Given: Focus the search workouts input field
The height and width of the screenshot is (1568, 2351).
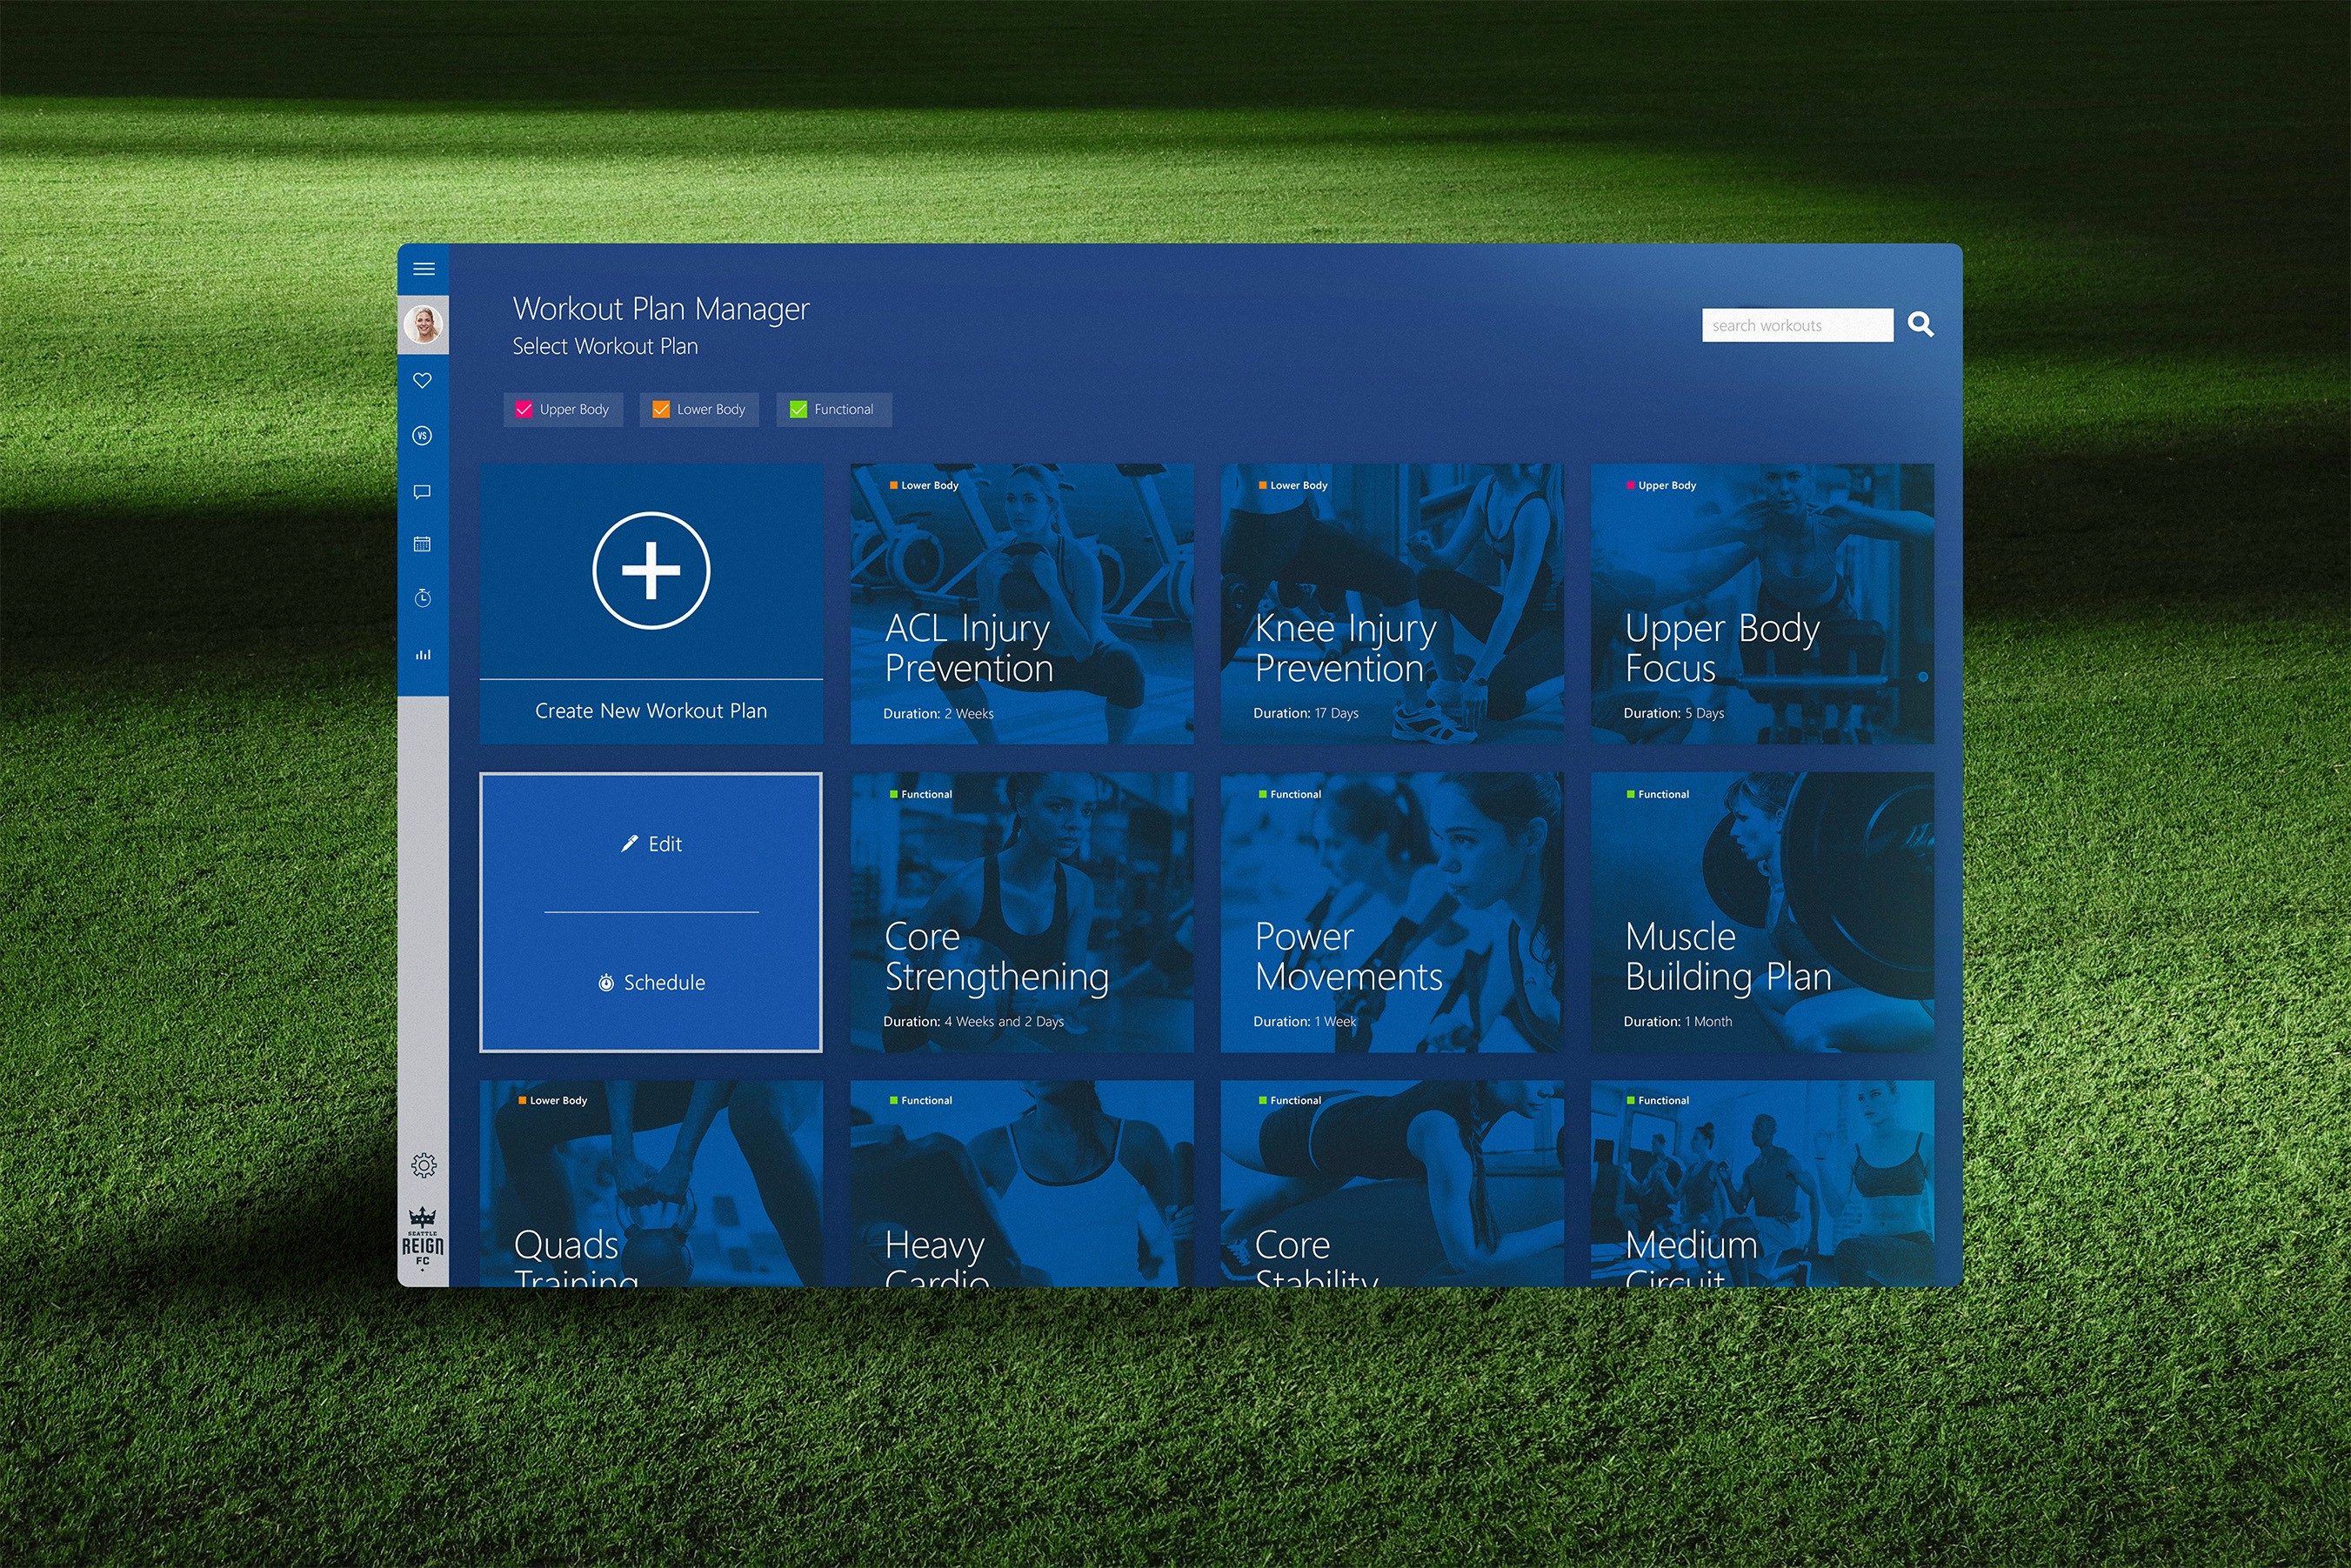Looking at the screenshot, I should tap(1796, 326).
